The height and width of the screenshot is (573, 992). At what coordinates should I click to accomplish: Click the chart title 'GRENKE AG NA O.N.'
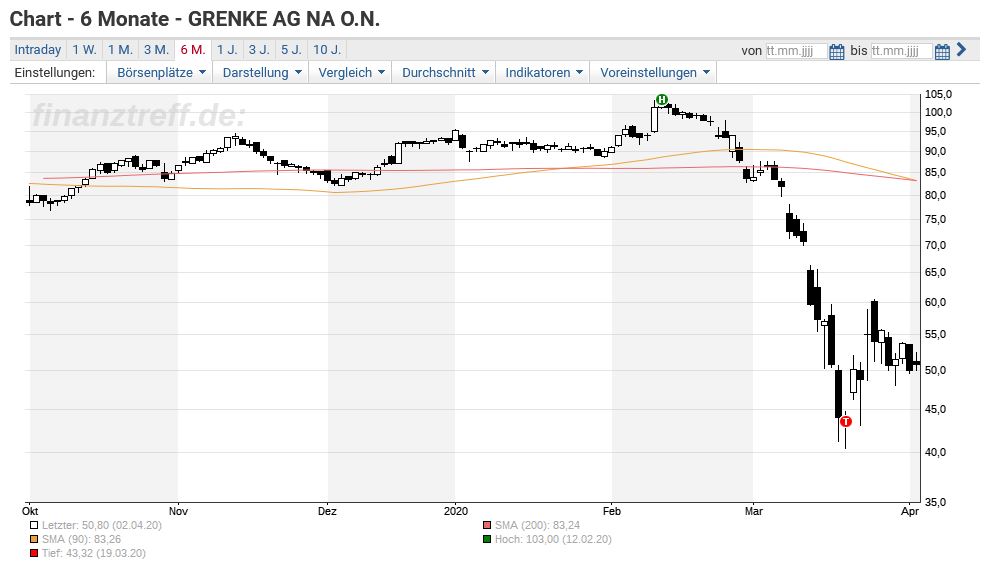[x=284, y=19]
